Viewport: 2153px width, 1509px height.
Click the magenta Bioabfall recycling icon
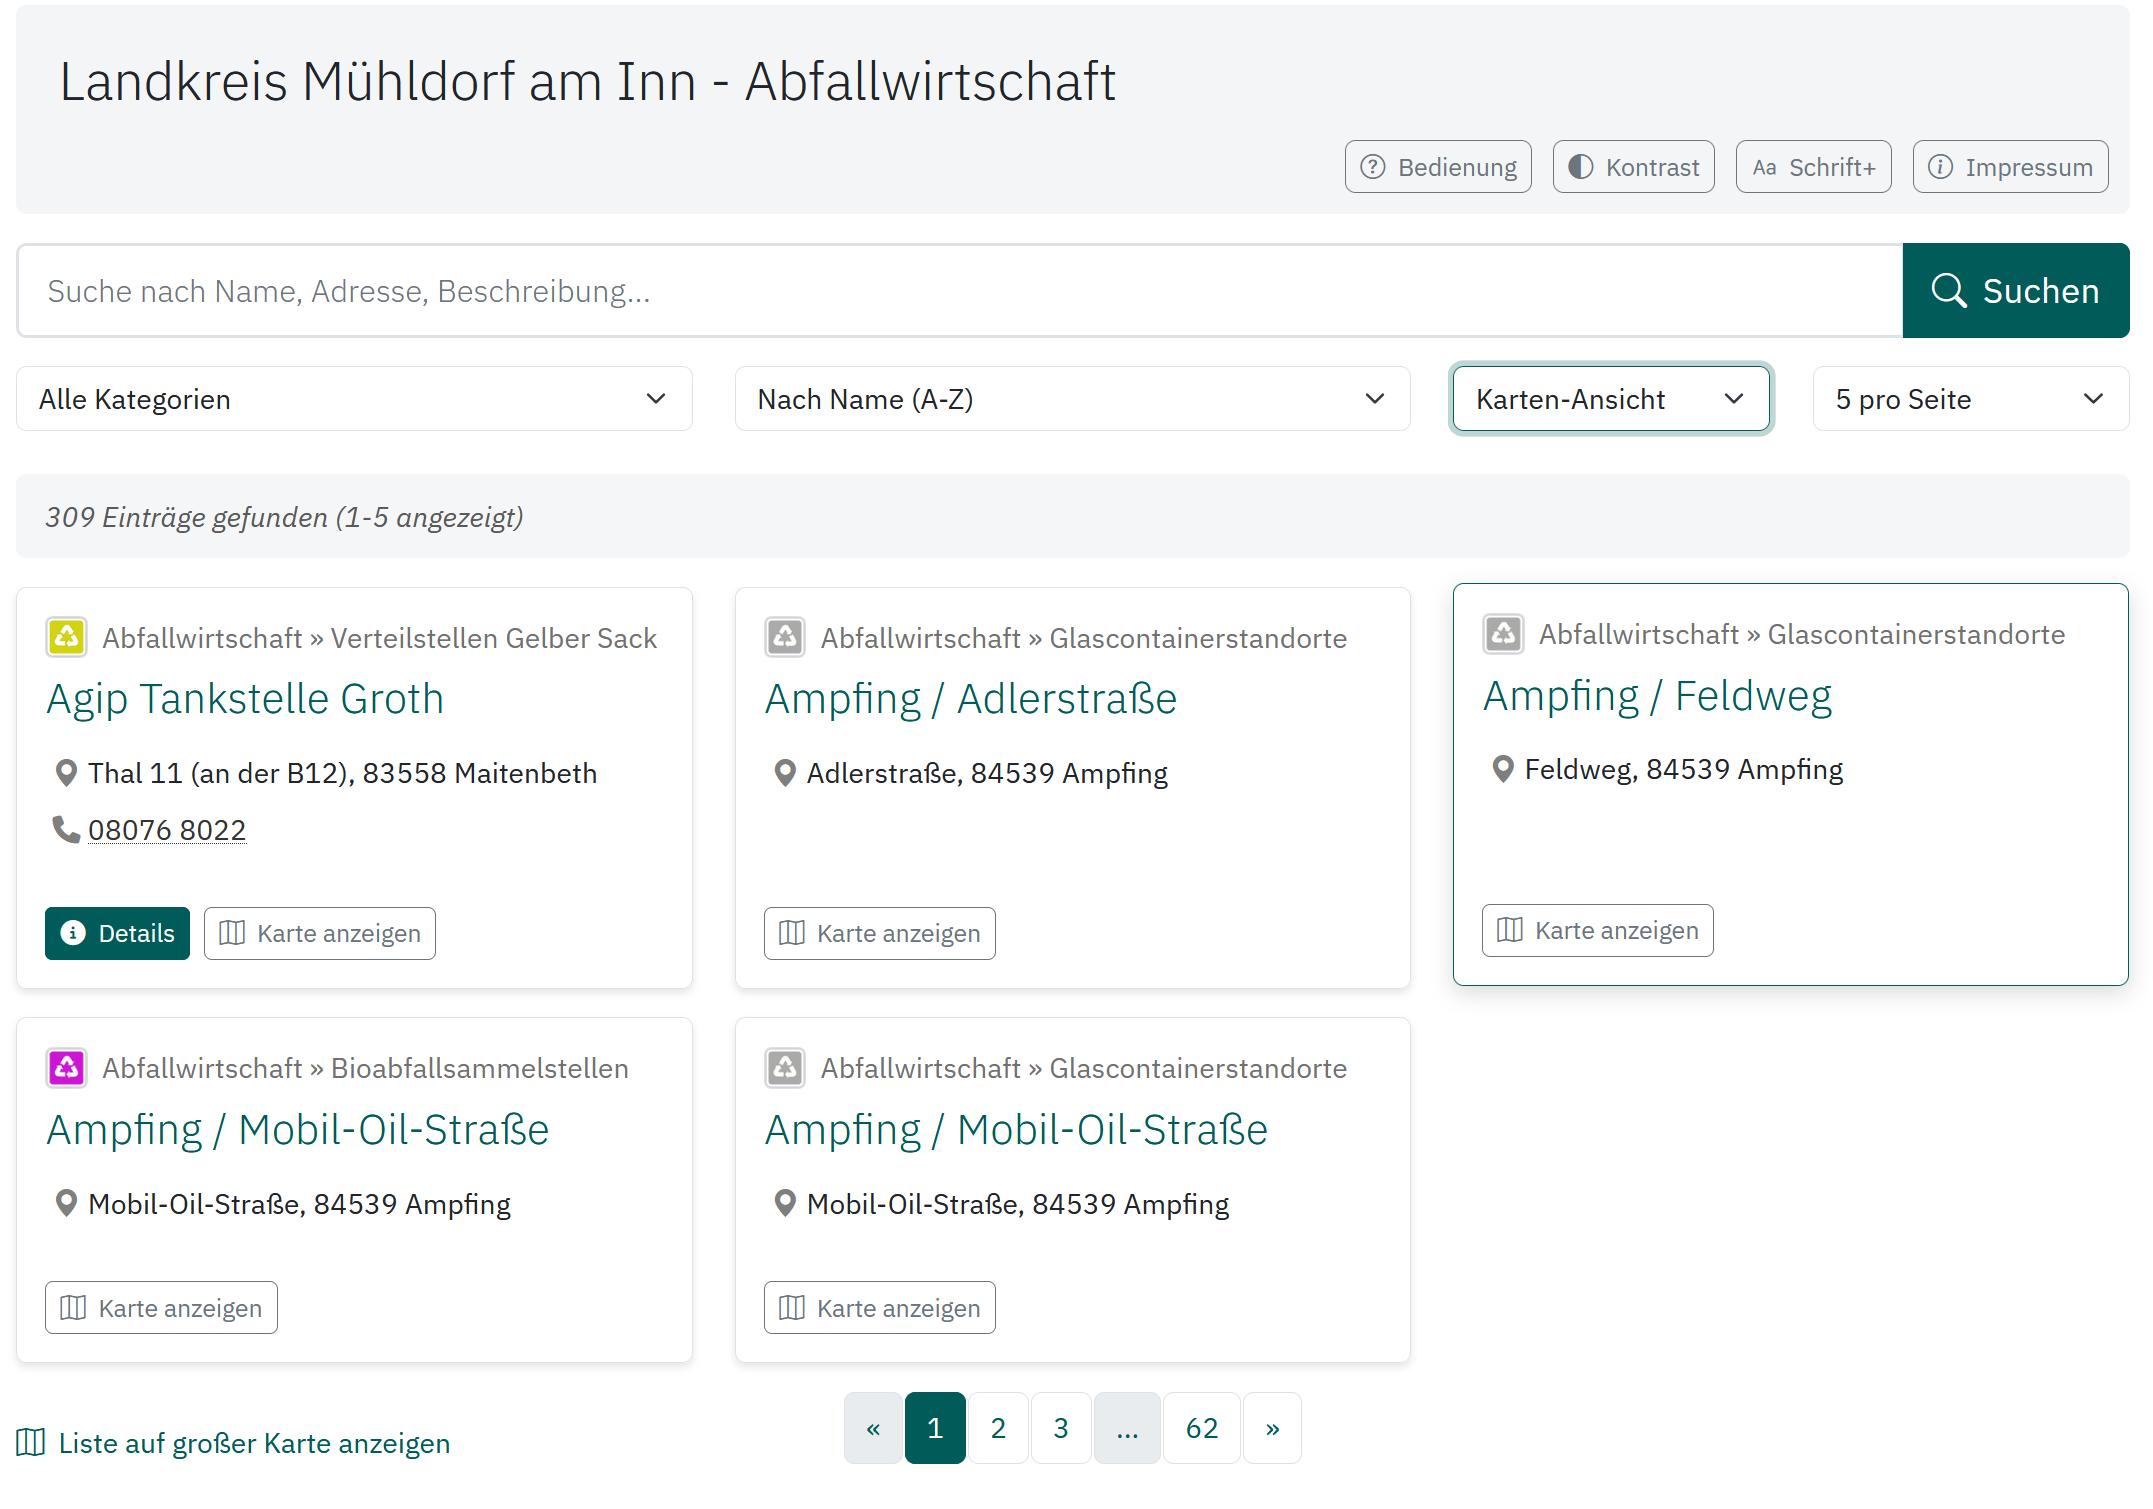click(x=66, y=1067)
